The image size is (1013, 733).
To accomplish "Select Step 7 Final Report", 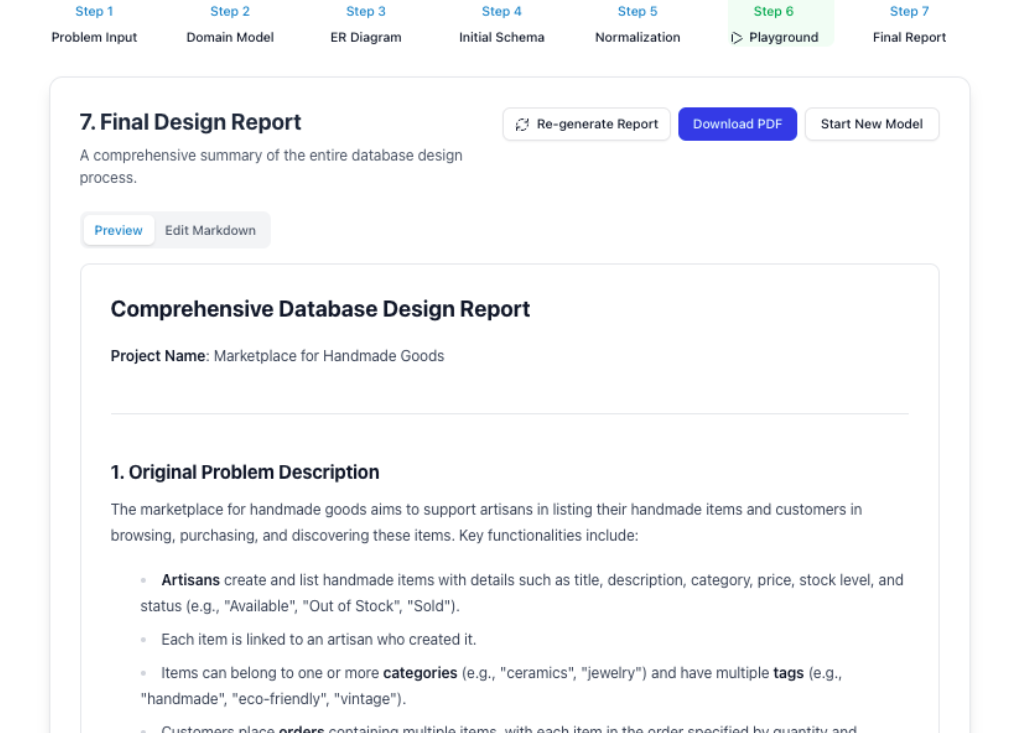I will point(909,24).
